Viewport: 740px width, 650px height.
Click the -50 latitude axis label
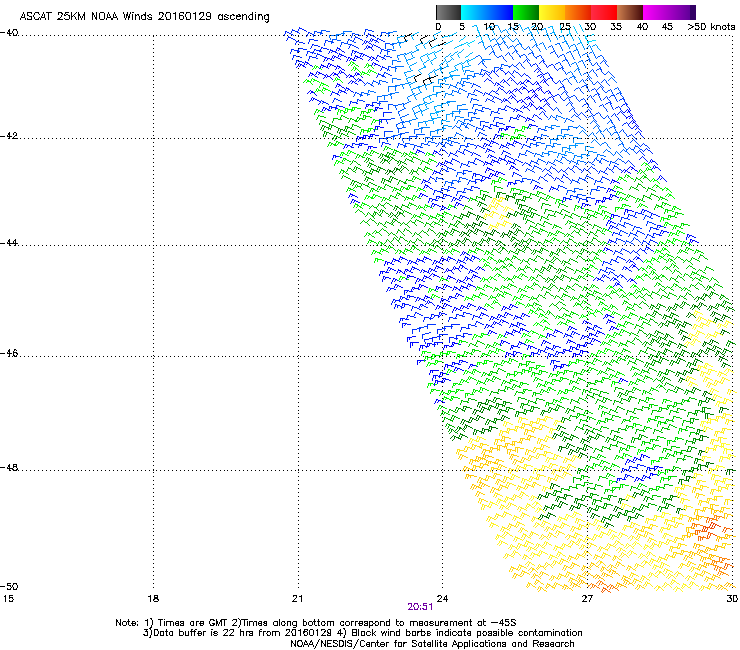click(x=9, y=586)
